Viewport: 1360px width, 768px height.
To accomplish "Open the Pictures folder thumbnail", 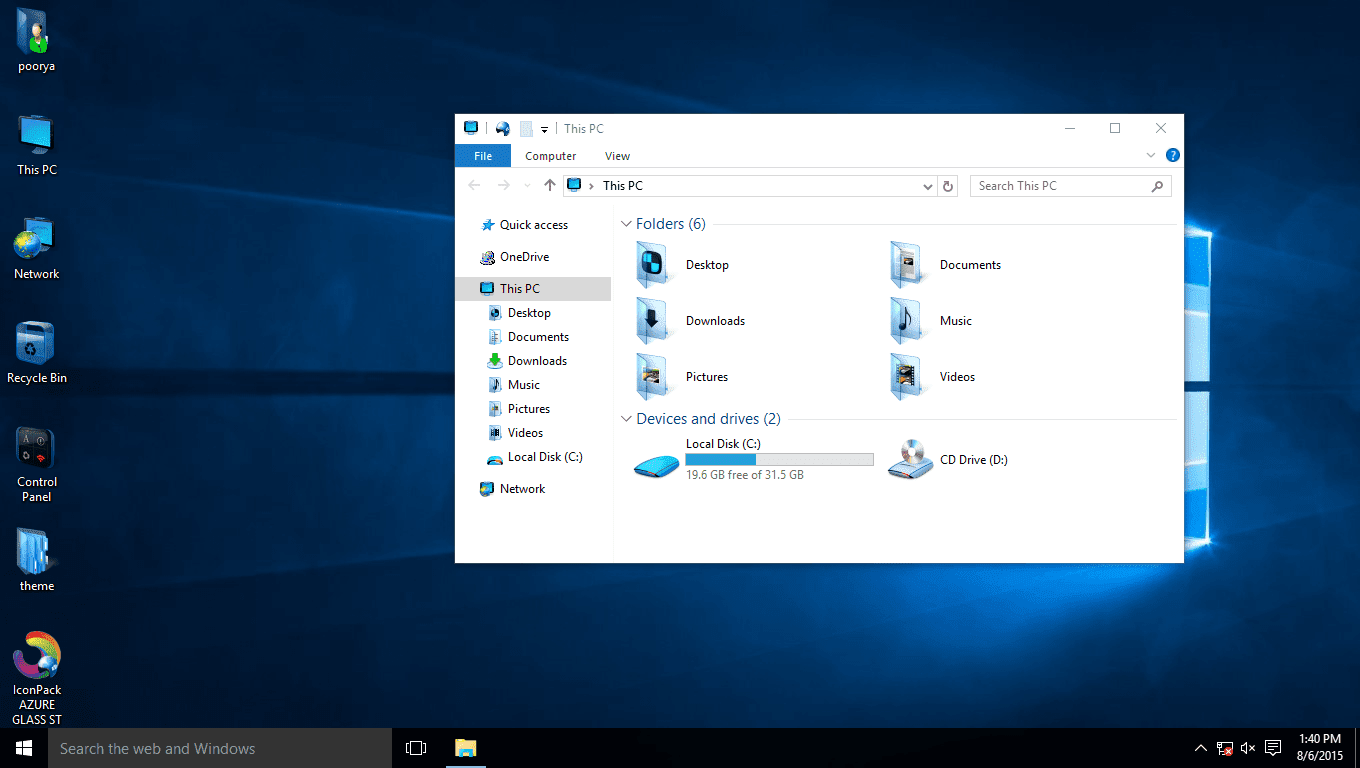I will point(655,376).
